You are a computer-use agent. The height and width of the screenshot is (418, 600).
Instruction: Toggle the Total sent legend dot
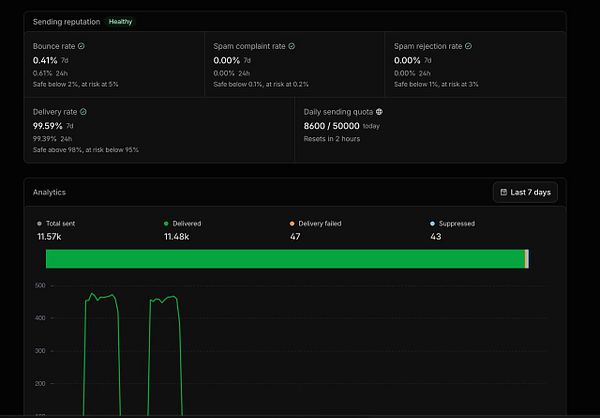click(x=39, y=224)
